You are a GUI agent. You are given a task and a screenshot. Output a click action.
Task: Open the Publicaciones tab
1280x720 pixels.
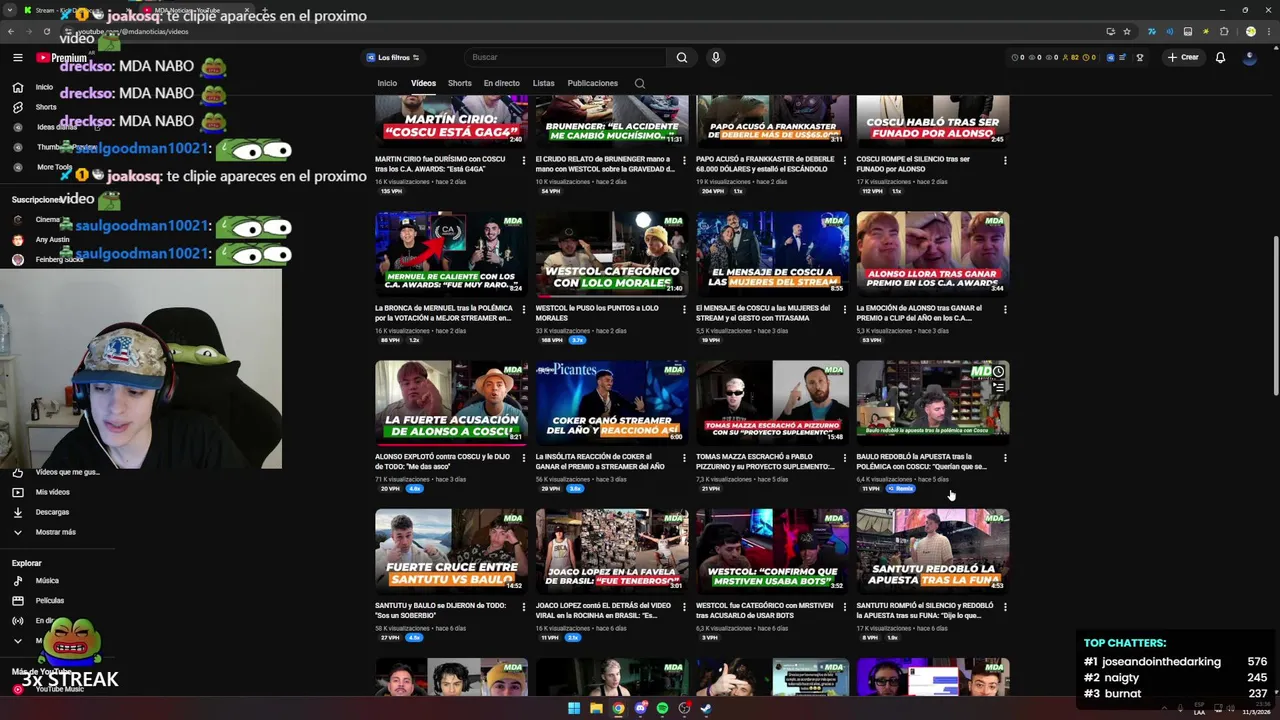pos(592,83)
